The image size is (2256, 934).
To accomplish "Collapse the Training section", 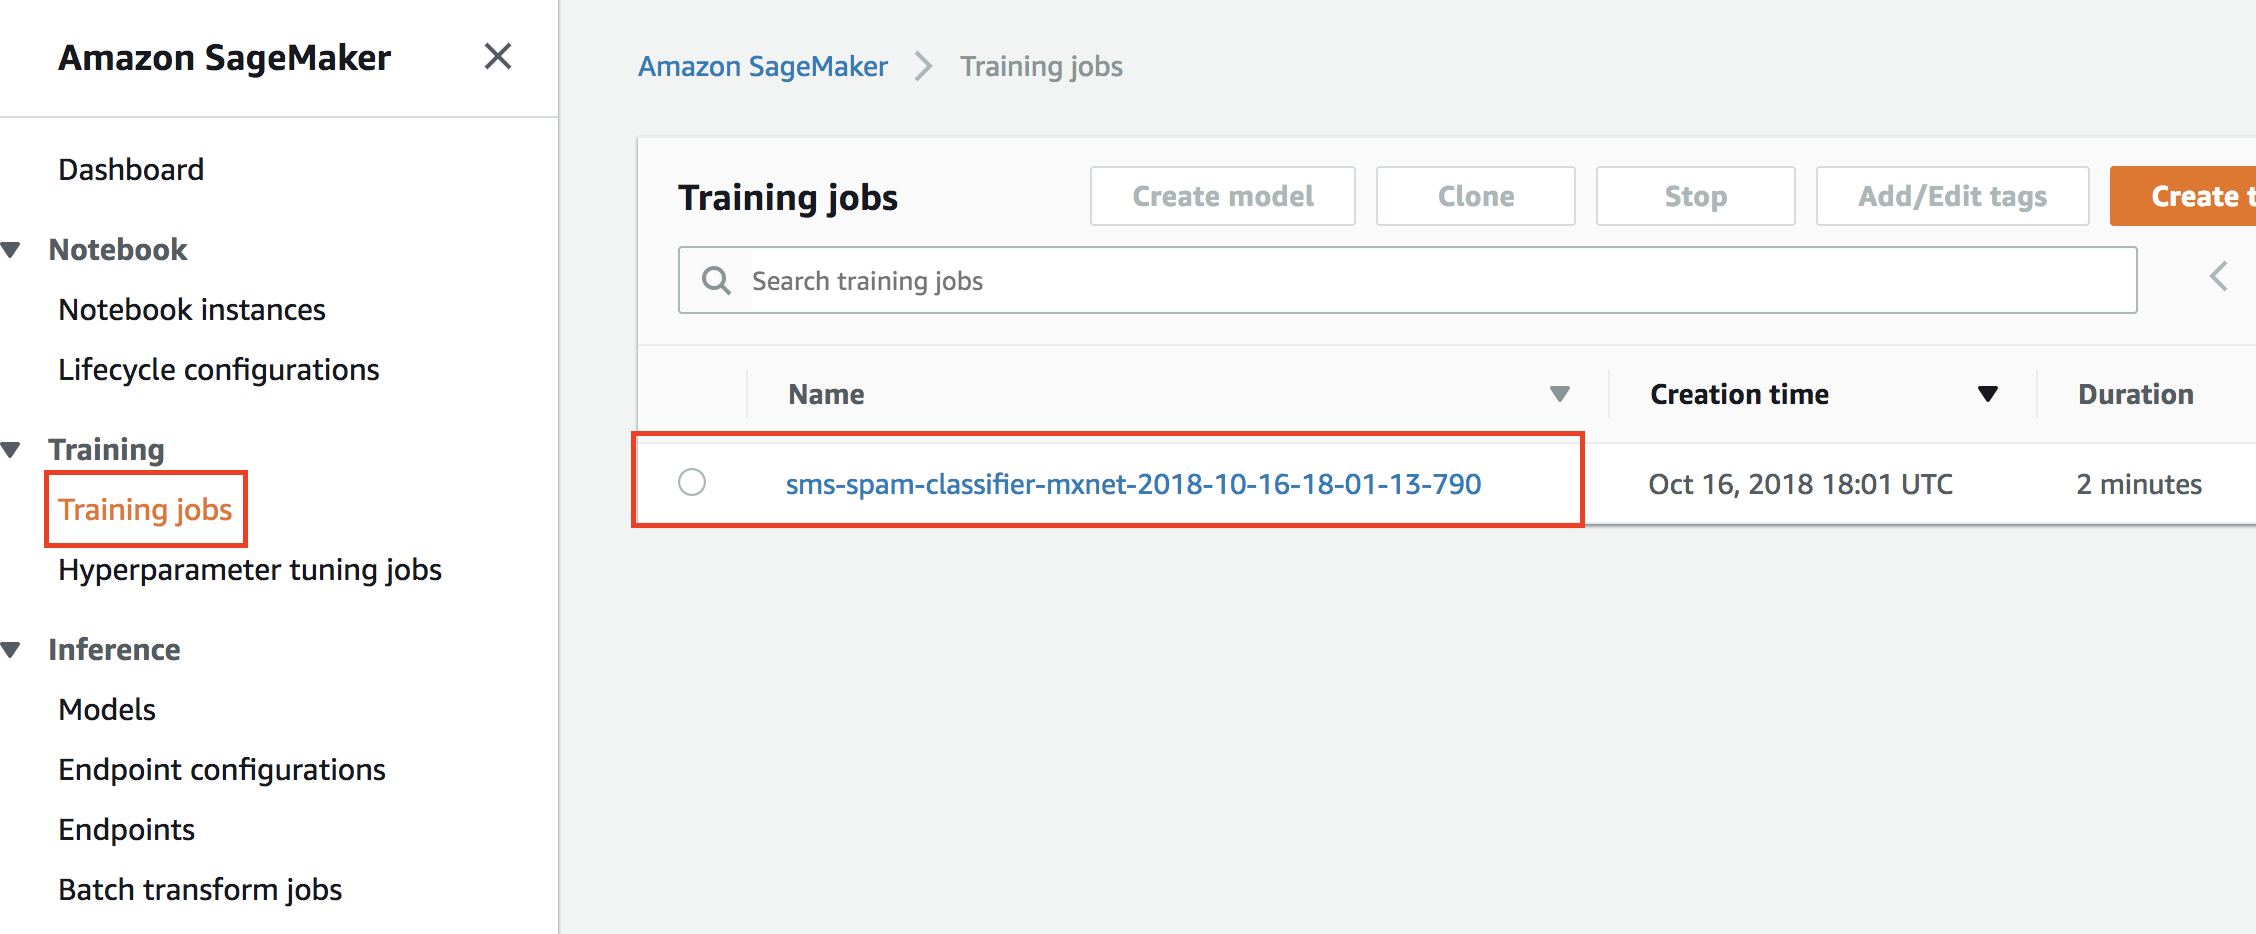I will click(x=11, y=450).
